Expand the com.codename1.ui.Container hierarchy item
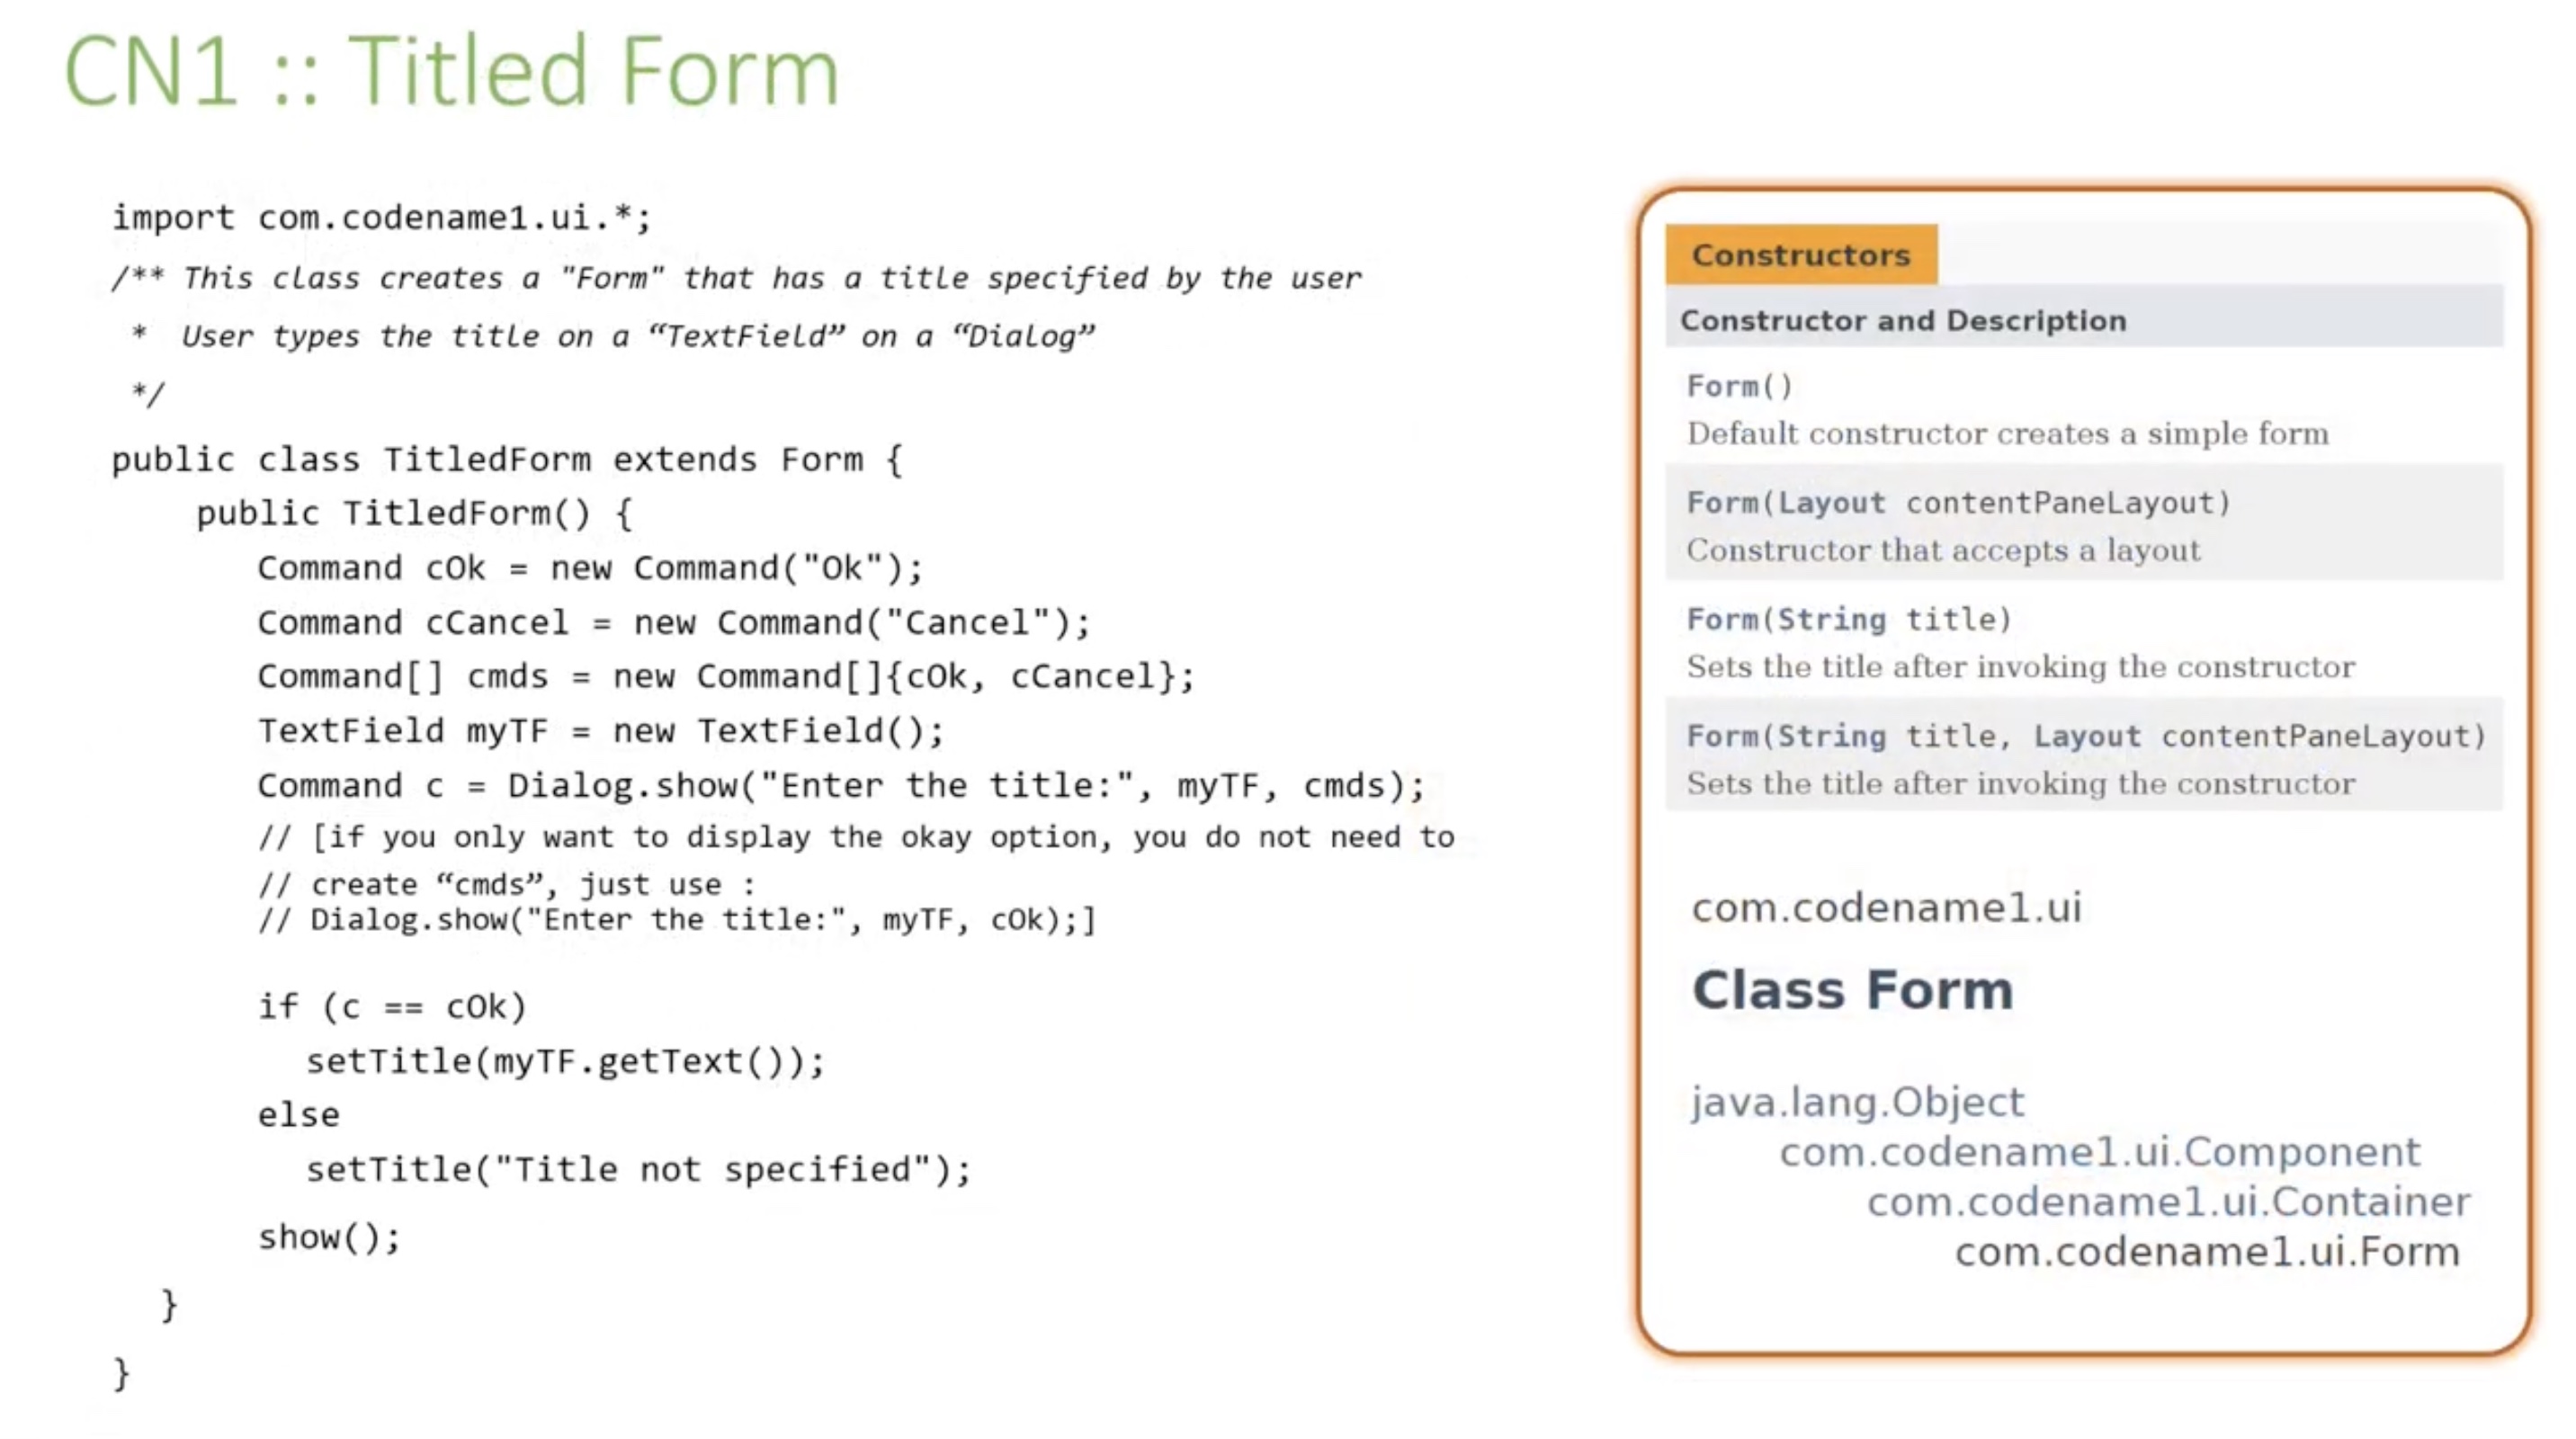Screen dimensions: 2576x1439 click(x=2168, y=1200)
